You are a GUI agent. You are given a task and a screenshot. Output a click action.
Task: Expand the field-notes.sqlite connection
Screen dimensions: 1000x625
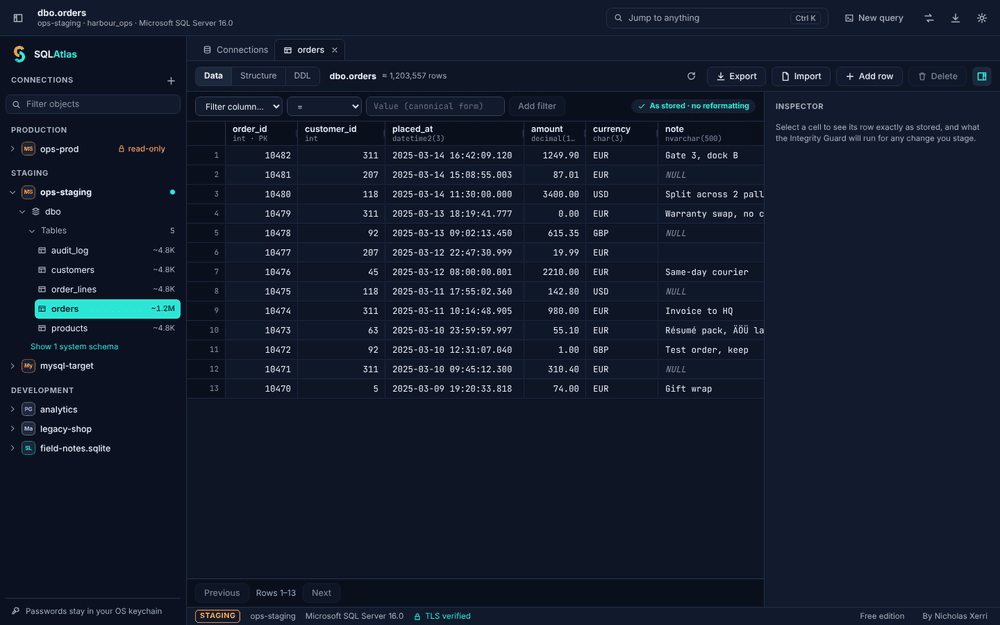pos(13,448)
